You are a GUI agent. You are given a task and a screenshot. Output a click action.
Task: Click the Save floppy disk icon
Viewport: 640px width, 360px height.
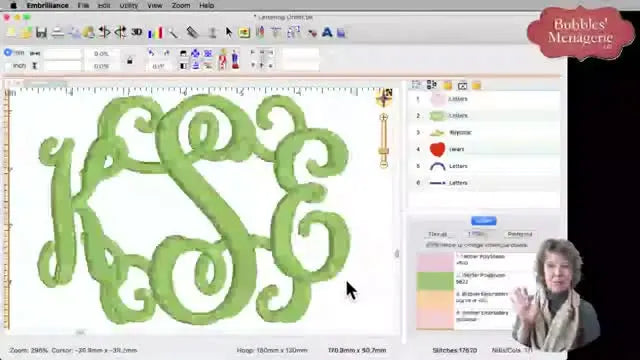point(41,32)
